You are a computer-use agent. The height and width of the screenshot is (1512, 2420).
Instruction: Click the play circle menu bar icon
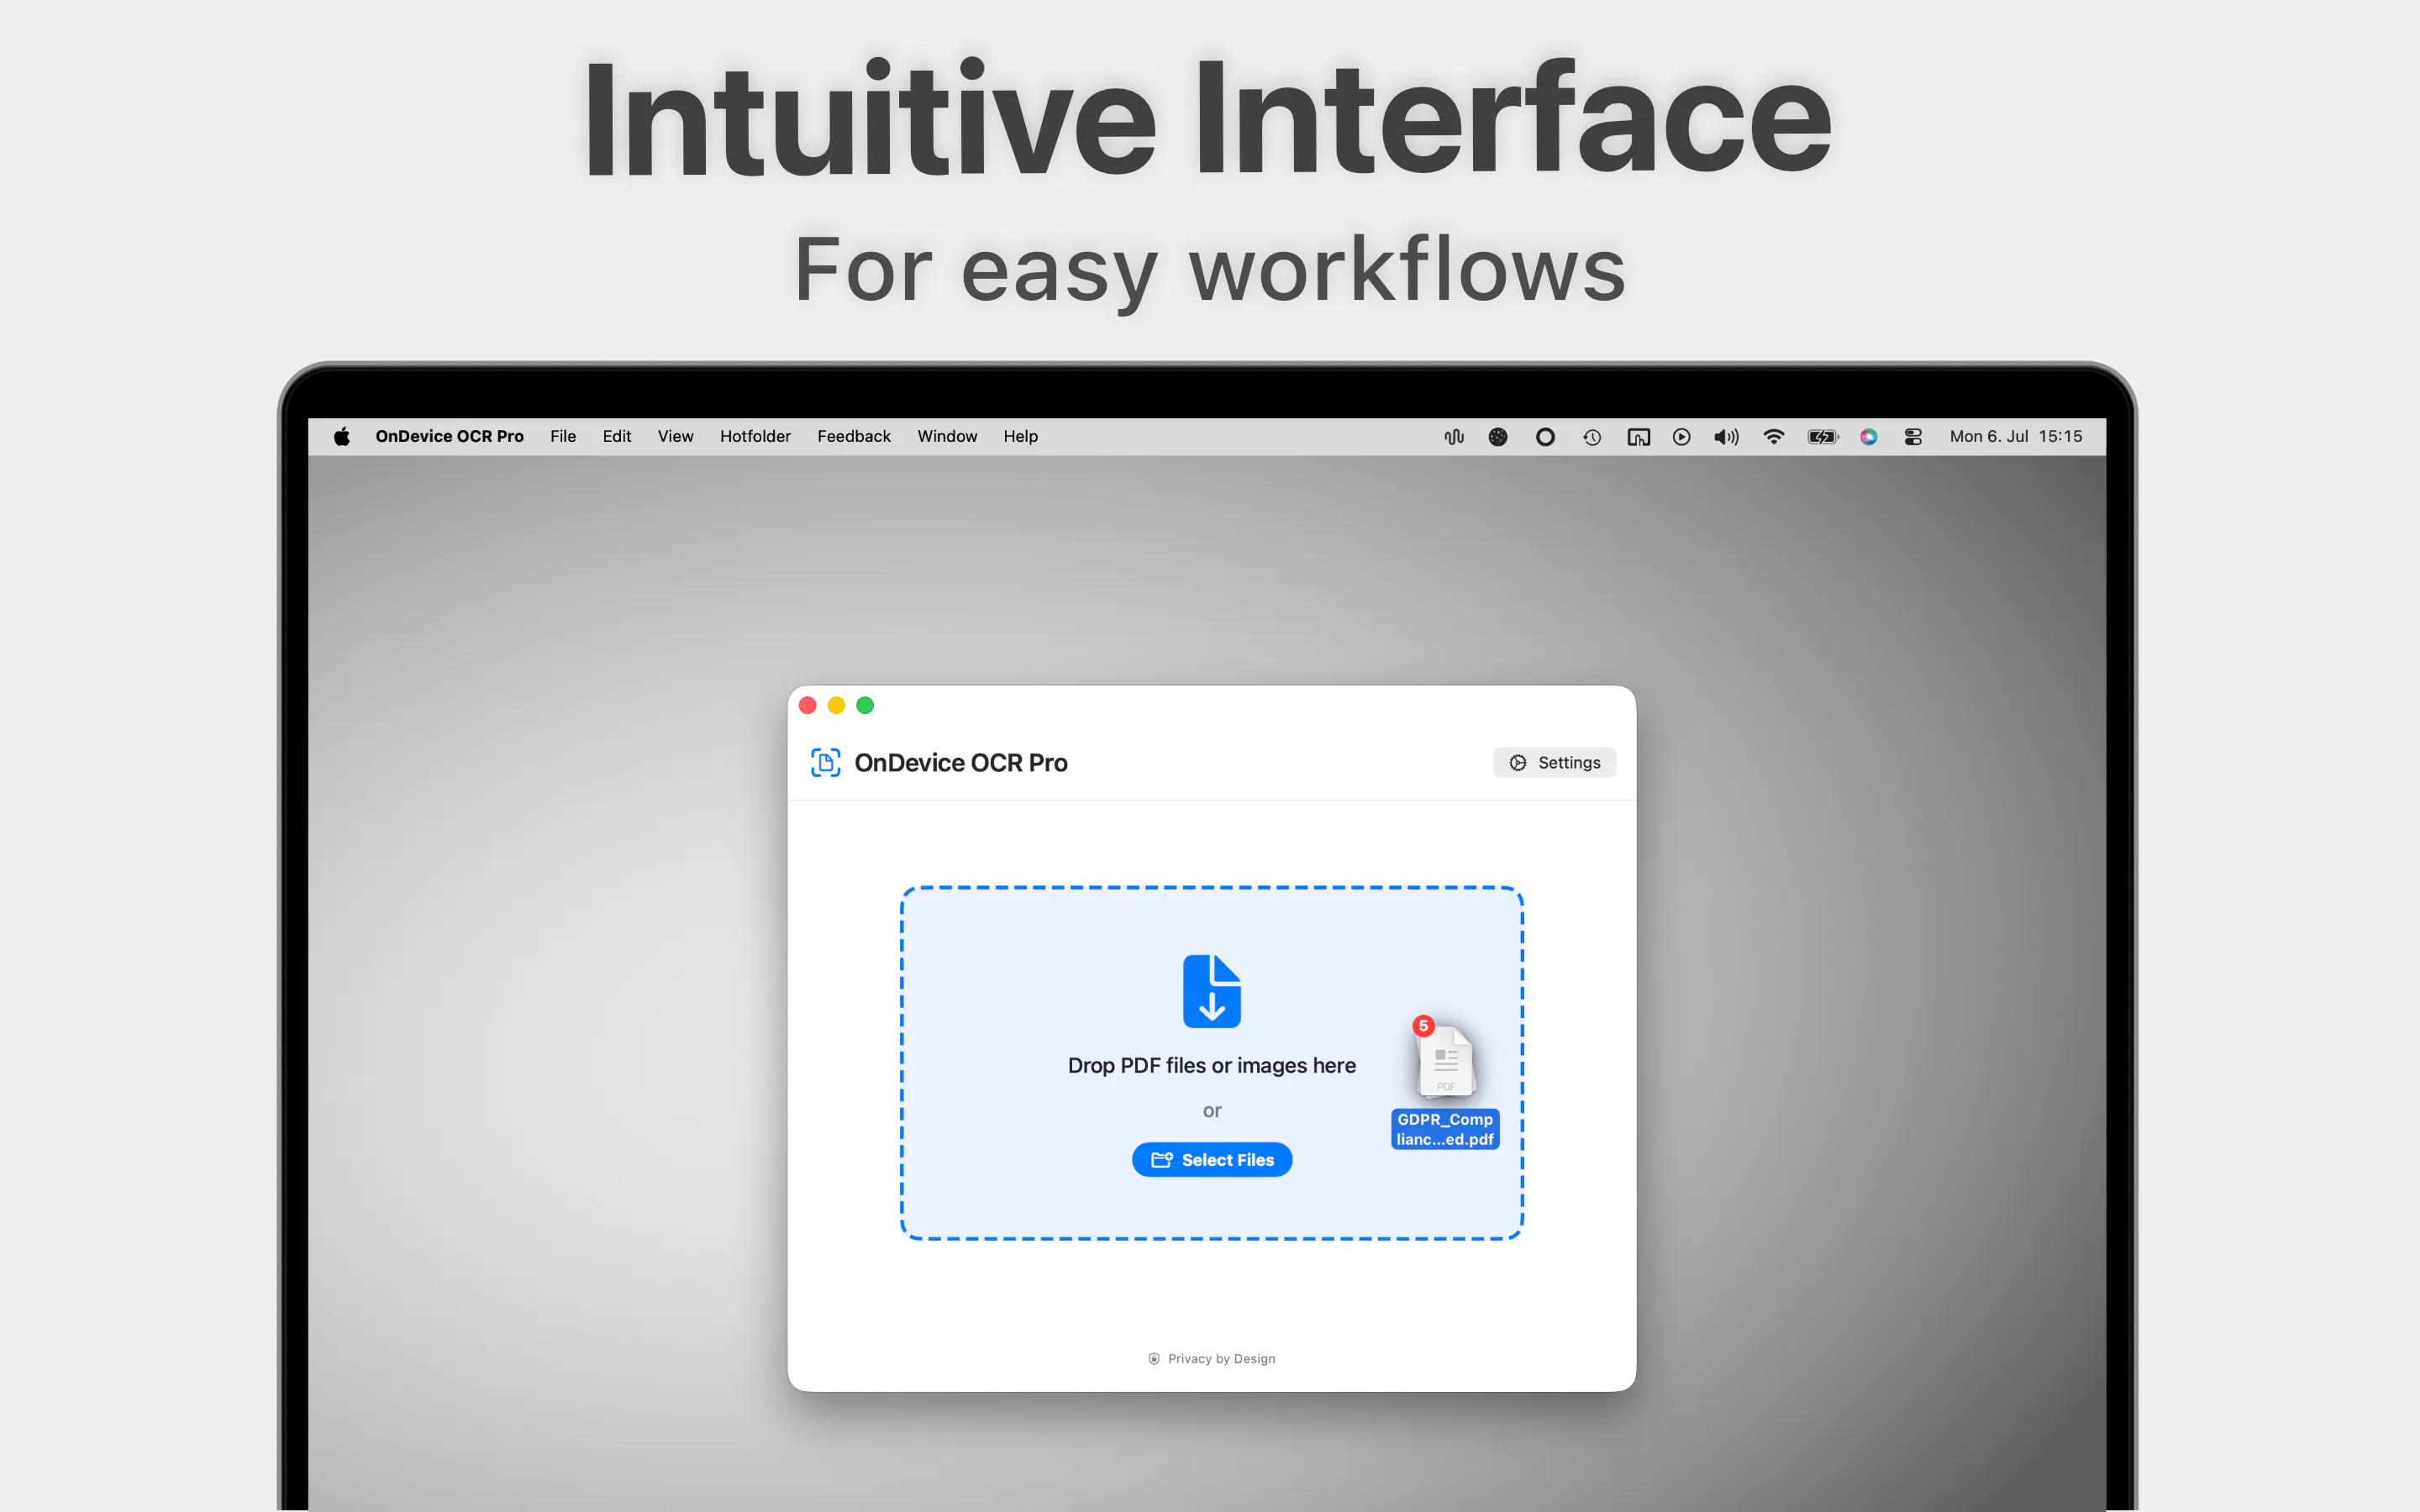point(1682,437)
